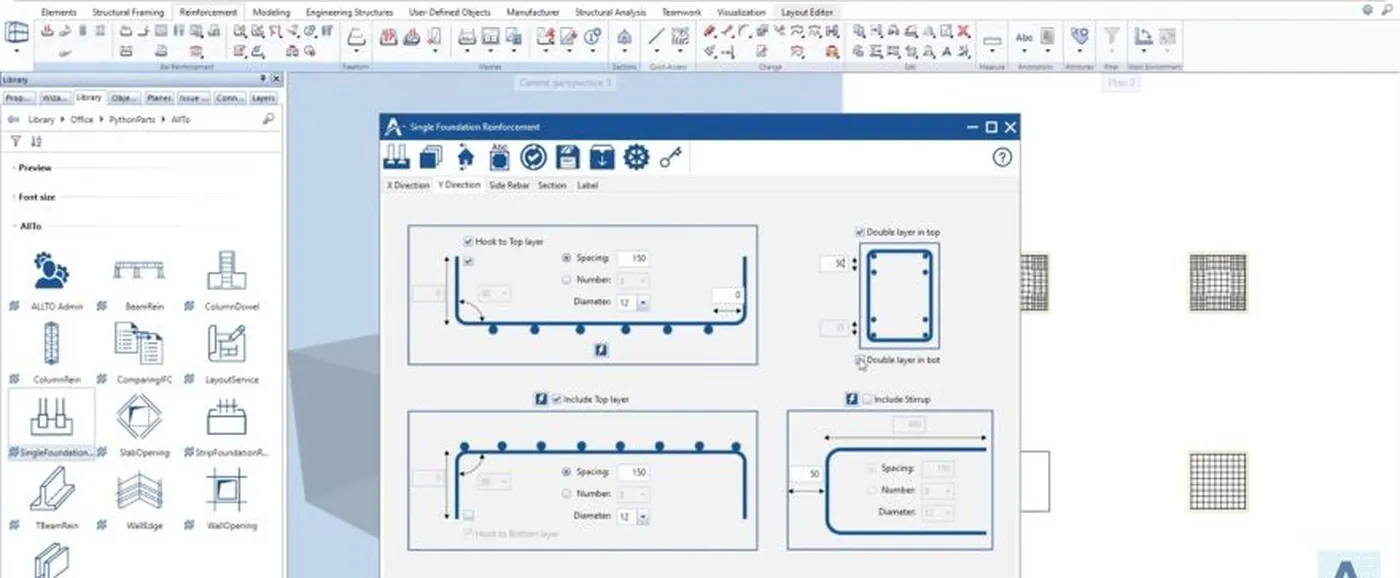Click the save disk icon in the dialog
1400x578 pixels.
567,157
